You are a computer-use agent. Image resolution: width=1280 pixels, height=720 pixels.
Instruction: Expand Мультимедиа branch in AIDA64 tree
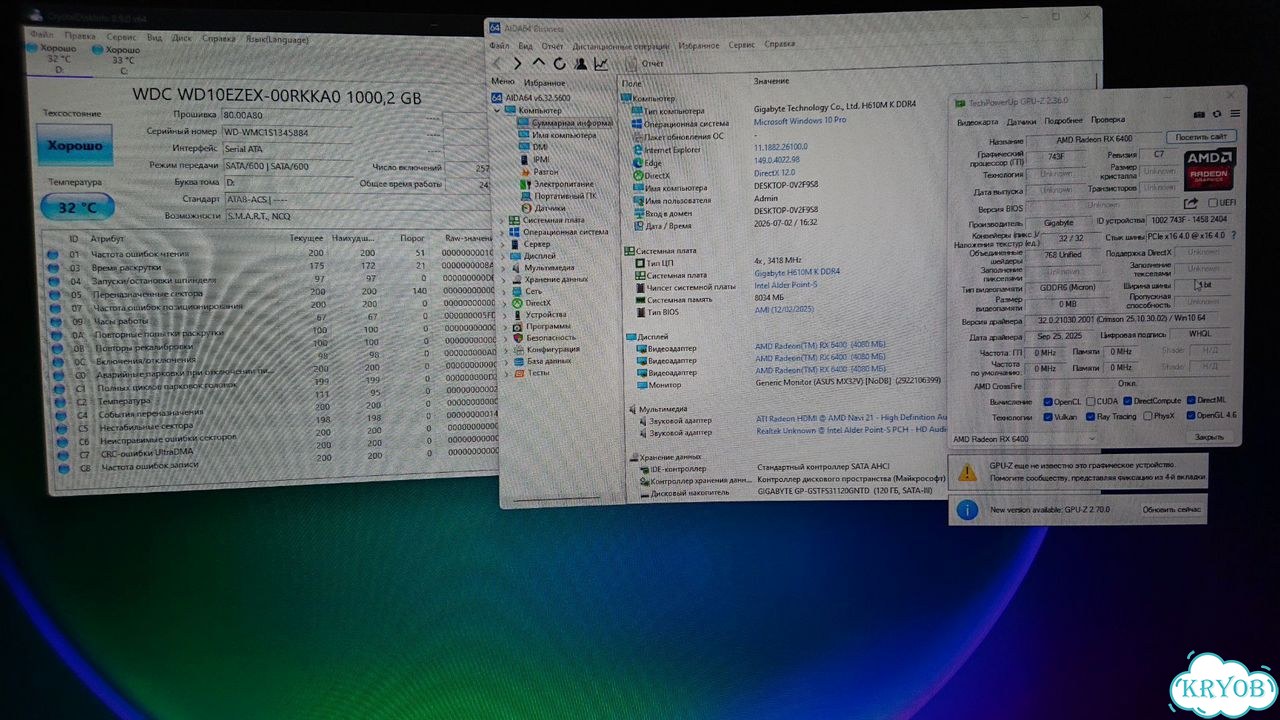[503, 268]
